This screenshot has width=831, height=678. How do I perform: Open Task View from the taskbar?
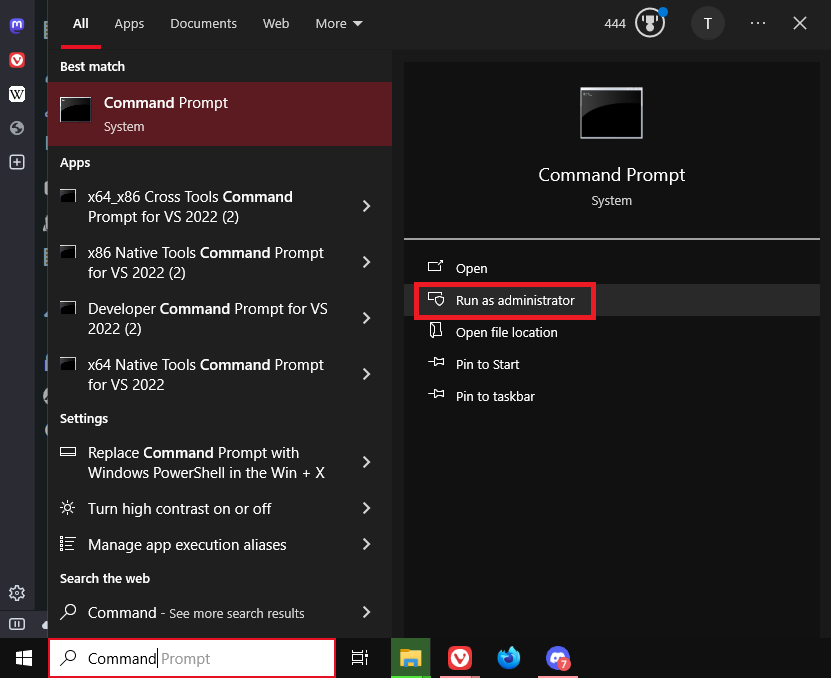point(360,659)
